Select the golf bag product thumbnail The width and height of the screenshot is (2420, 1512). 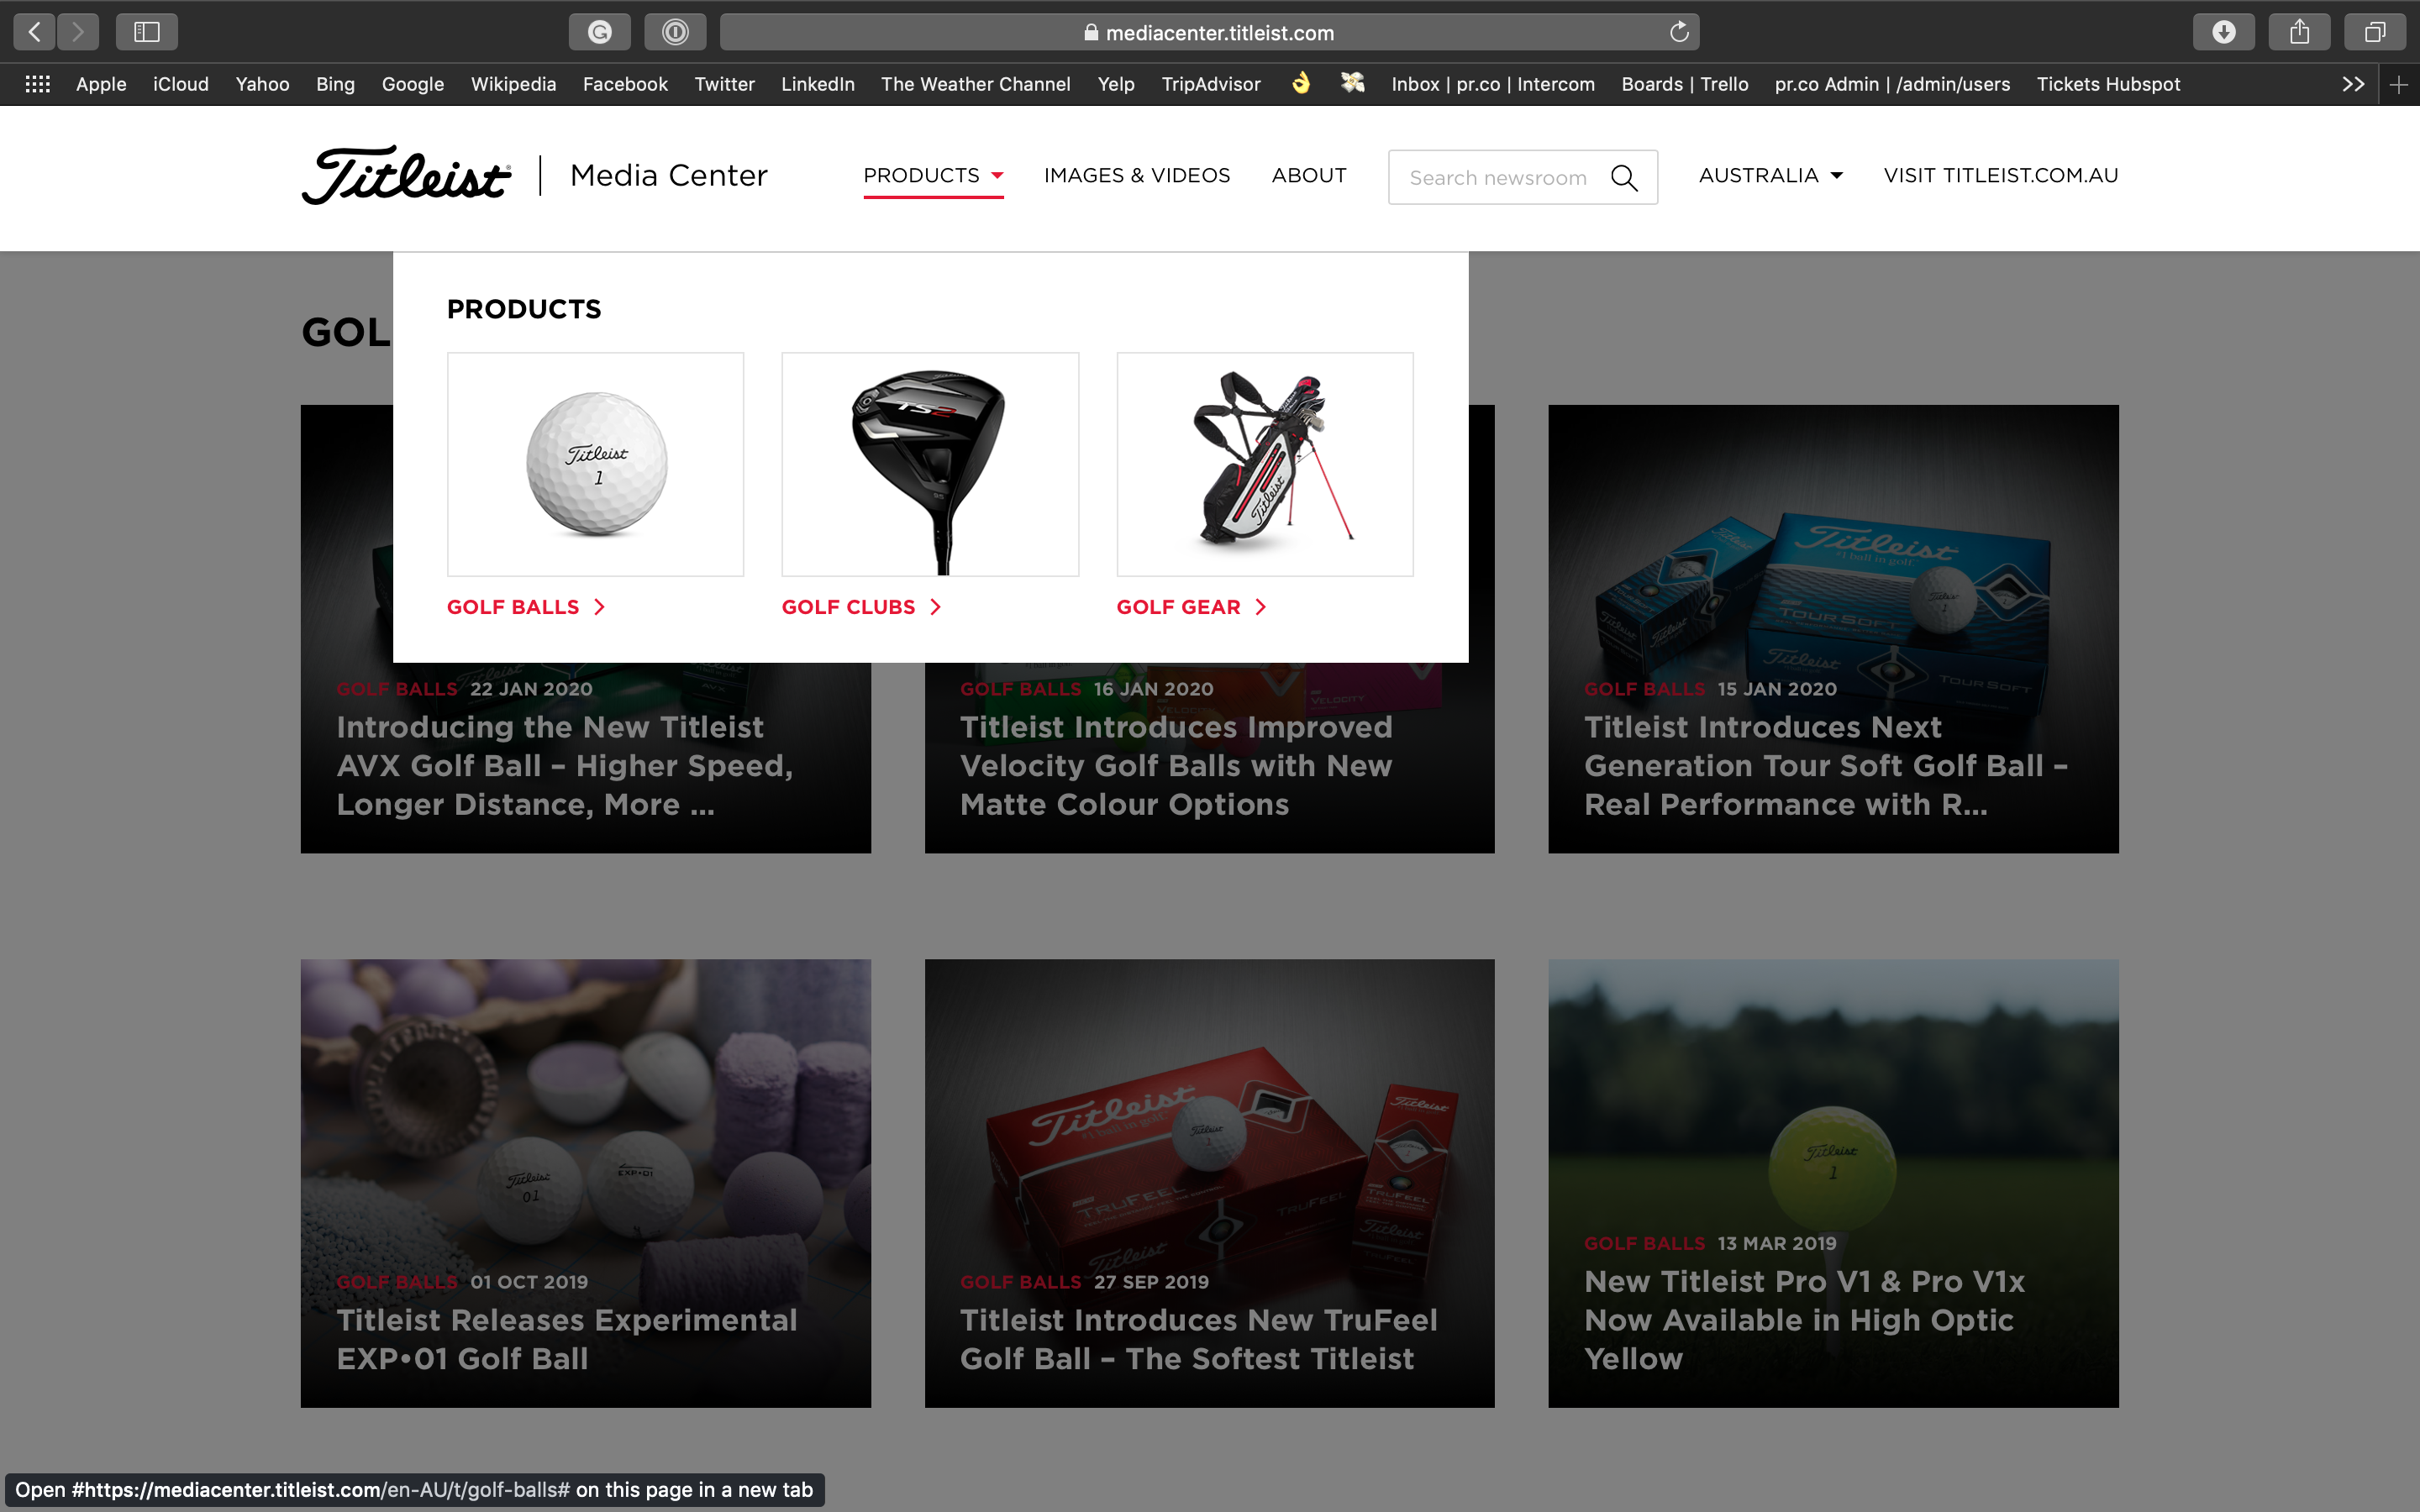click(x=1265, y=464)
